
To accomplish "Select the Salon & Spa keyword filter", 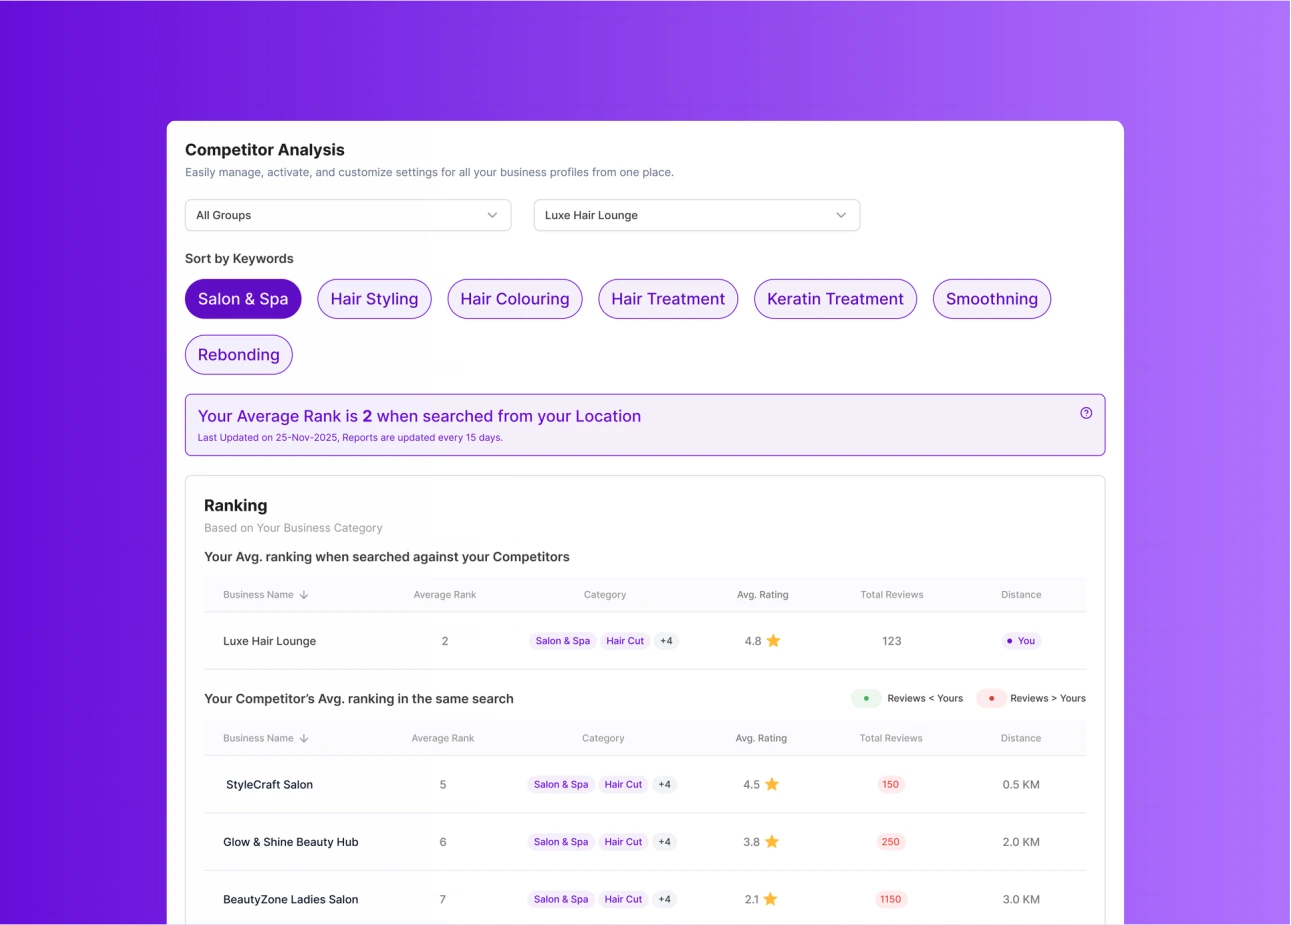I will pos(243,299).
